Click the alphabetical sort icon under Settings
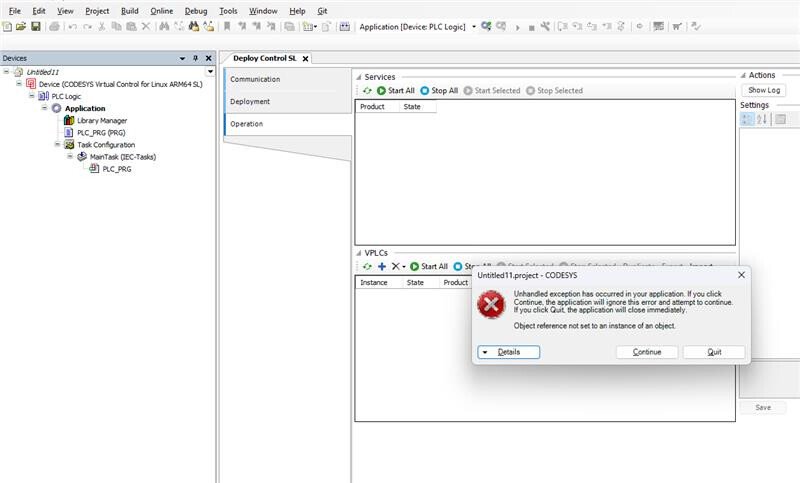The image size is (800, 483). (762, 120)
